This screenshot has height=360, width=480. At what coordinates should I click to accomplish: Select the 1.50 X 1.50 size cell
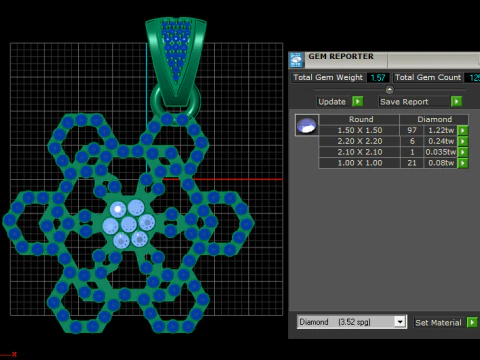pos(360,130)
